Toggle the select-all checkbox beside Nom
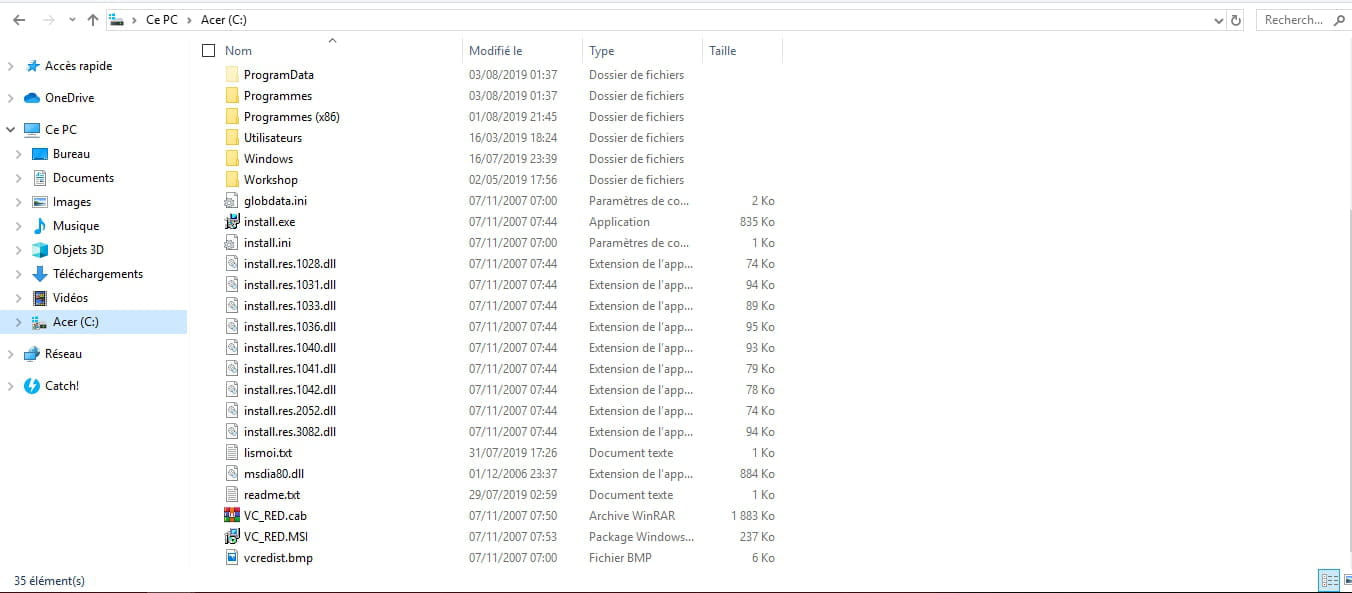This screenshot has height=593, width=1352. [x=208, y=50]
